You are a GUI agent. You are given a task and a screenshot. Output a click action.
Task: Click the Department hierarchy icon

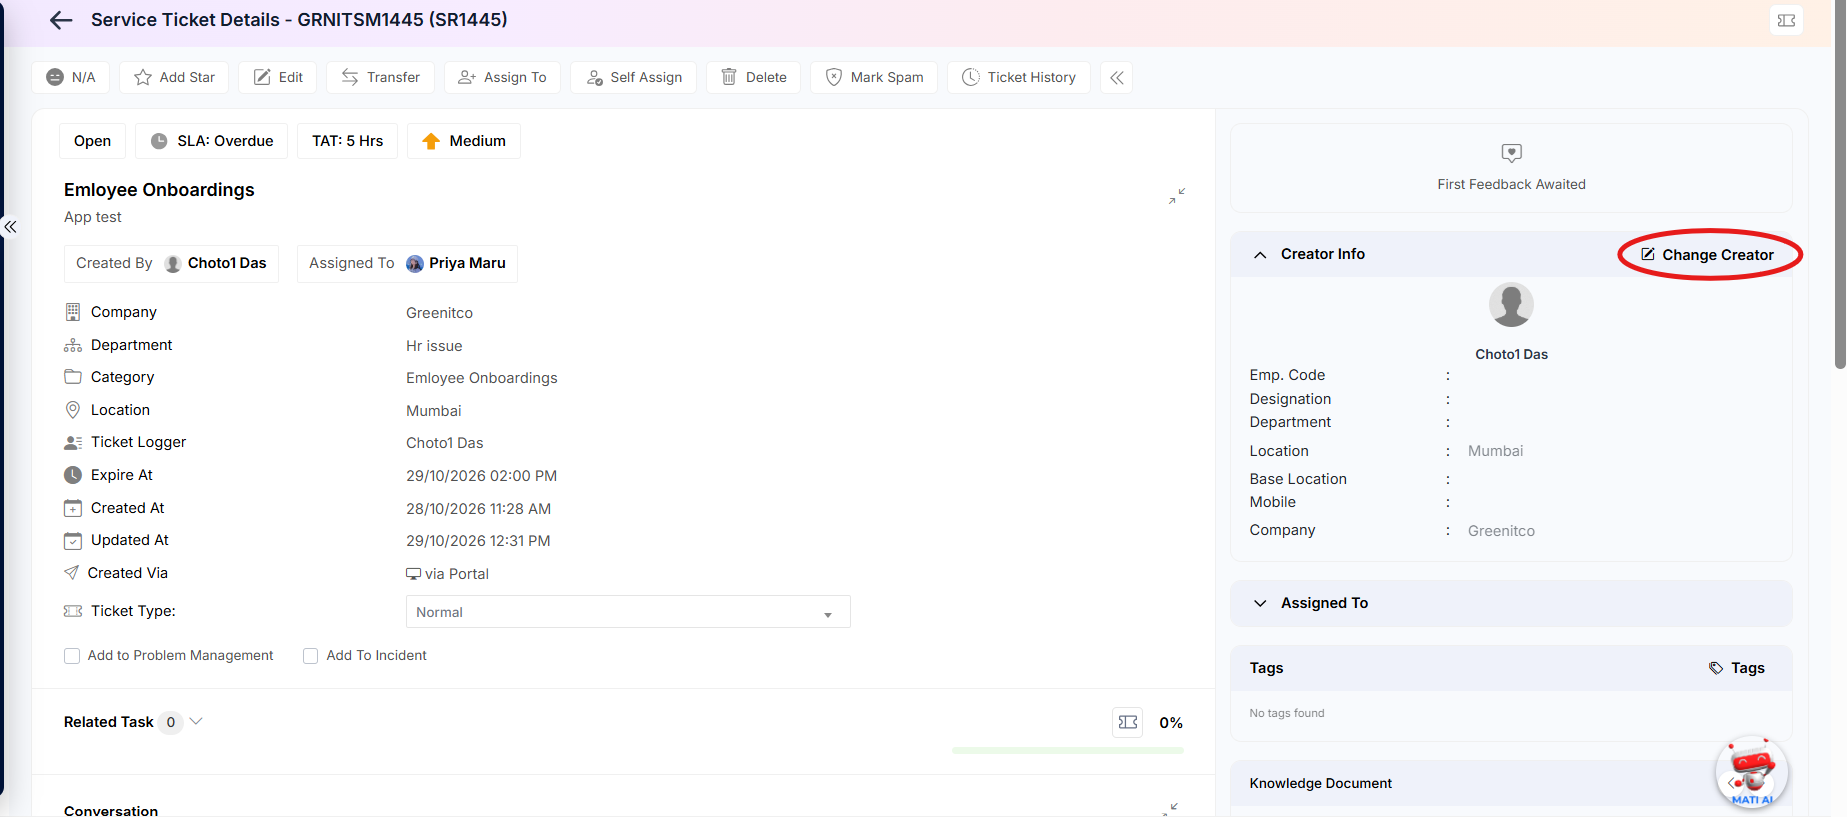(x=73, y=345)
